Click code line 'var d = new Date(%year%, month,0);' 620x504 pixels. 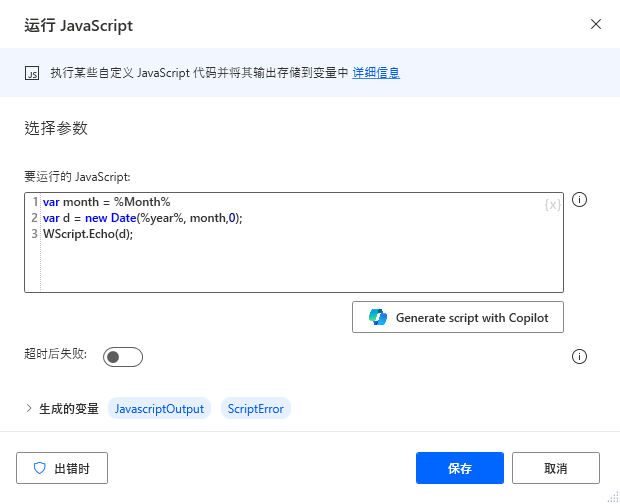click(x=143, y=218)
